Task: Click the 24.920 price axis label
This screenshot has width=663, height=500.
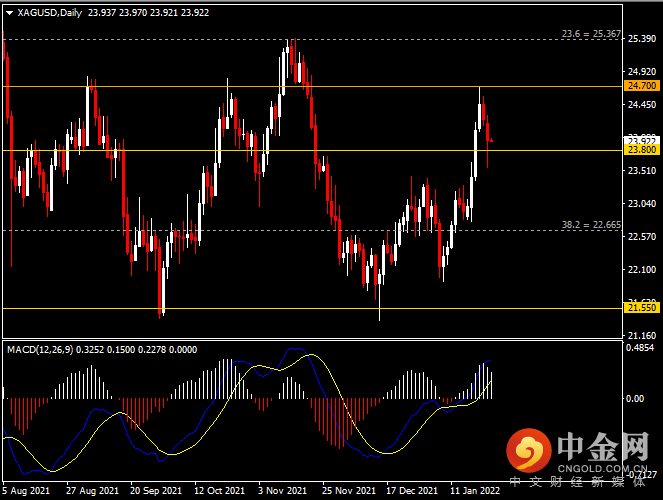Action: pyautogui.click(x=642, y=71)
